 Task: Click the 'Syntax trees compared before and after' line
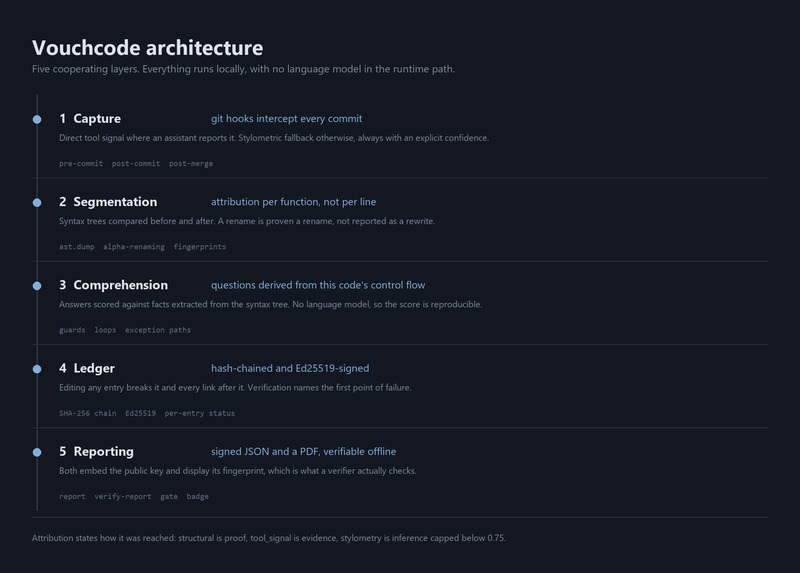247,221
